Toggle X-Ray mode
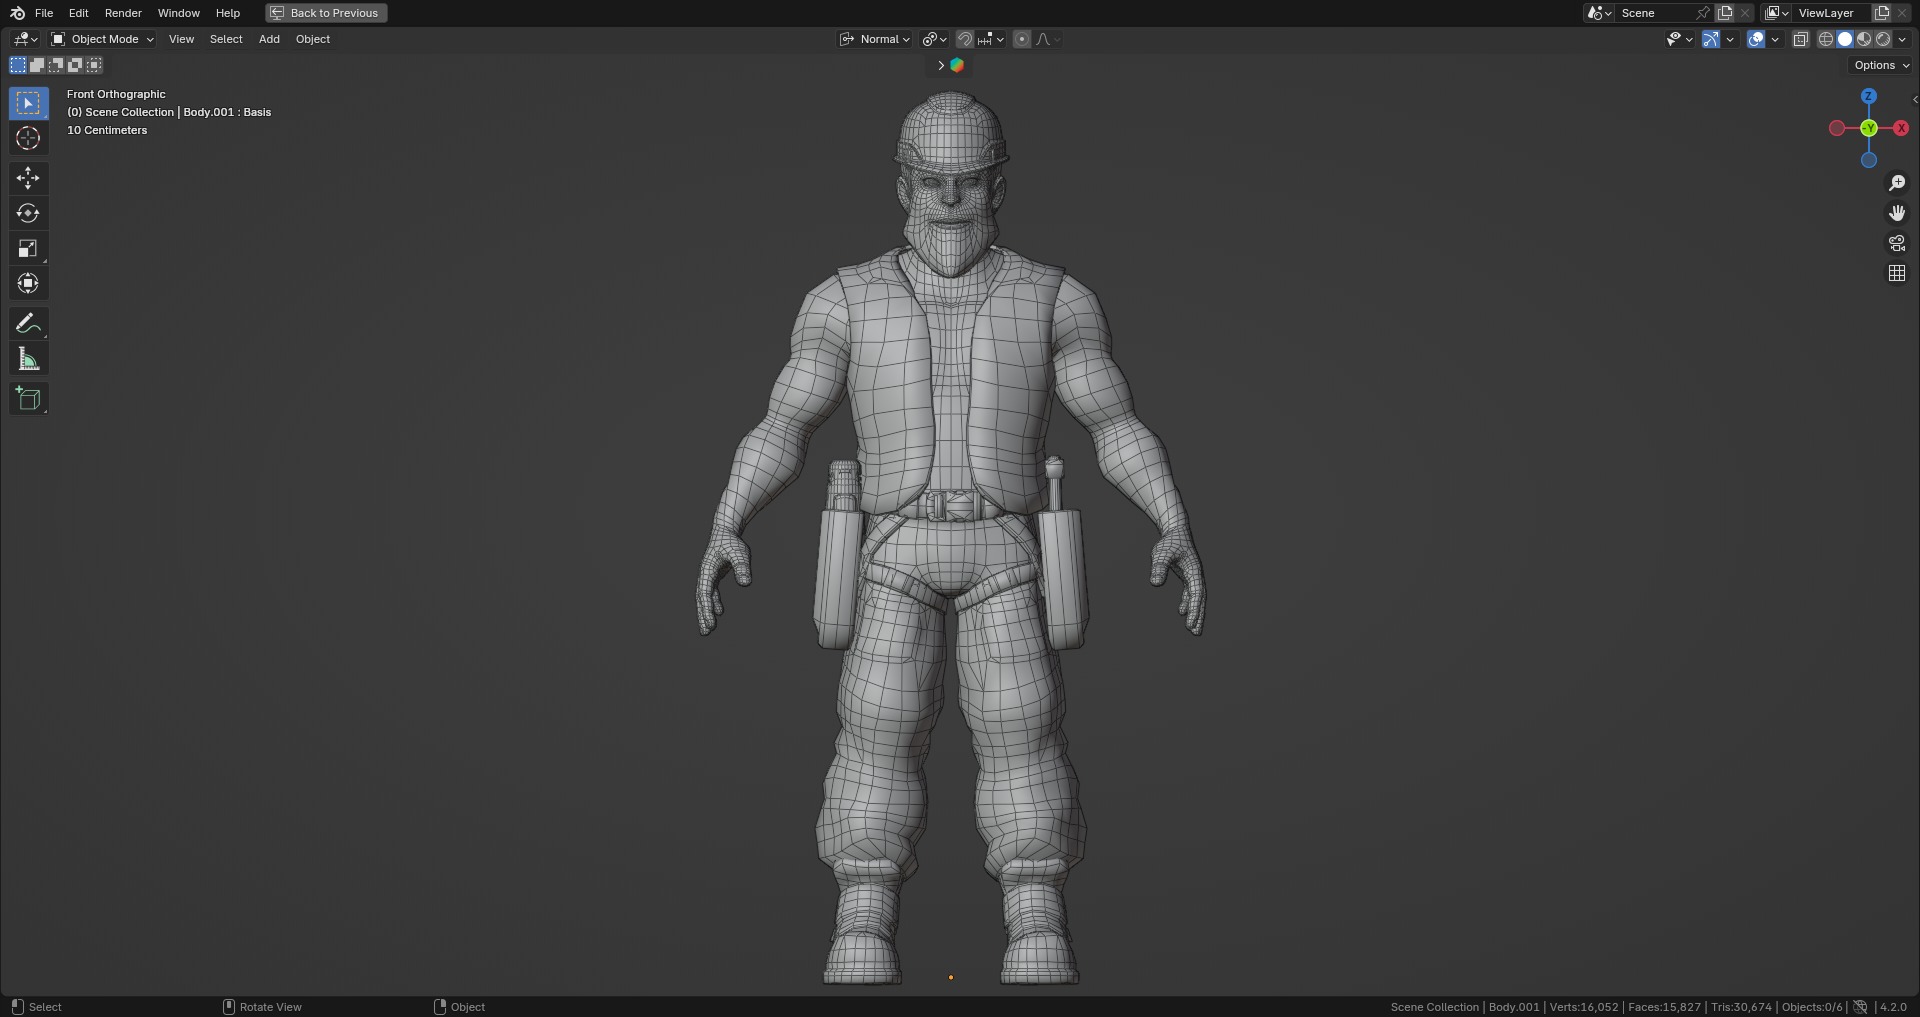The image size is (1920, 1017). point(1800,39)
